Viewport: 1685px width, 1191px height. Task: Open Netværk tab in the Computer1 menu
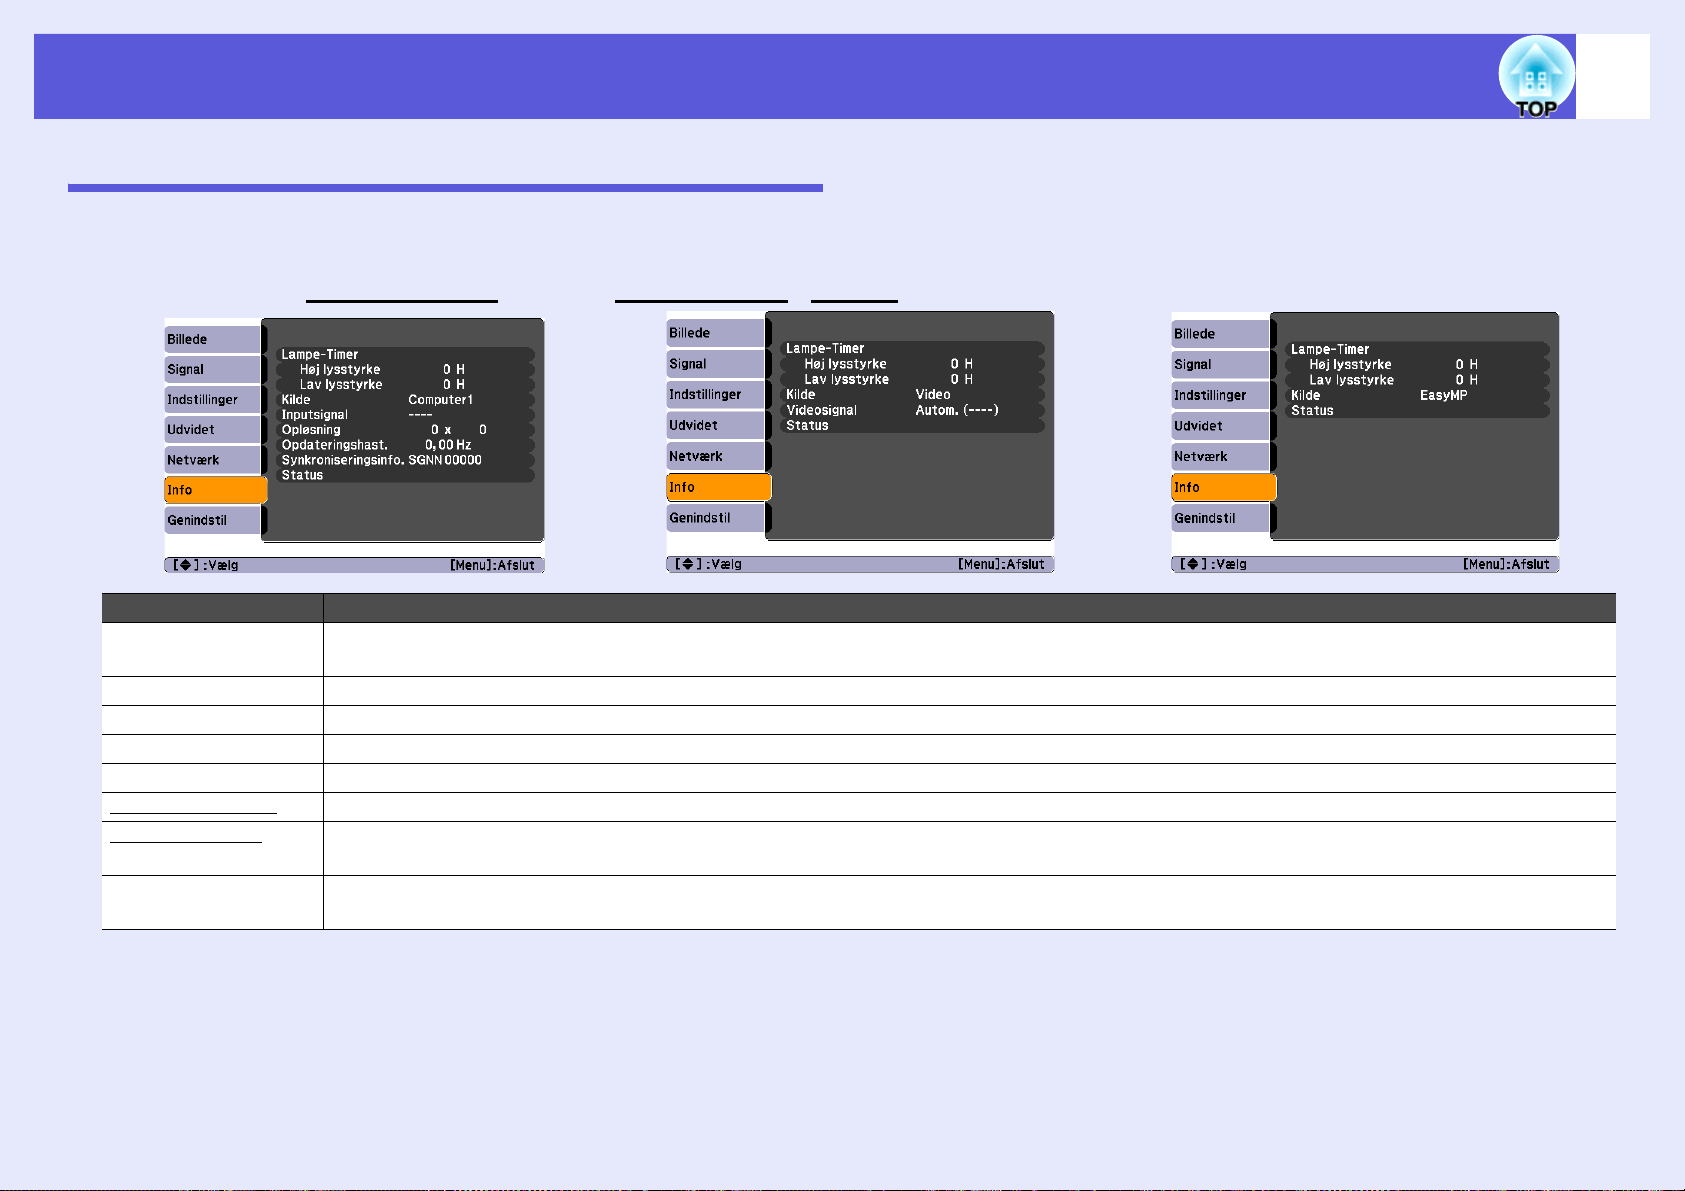(x=213, y=460)
